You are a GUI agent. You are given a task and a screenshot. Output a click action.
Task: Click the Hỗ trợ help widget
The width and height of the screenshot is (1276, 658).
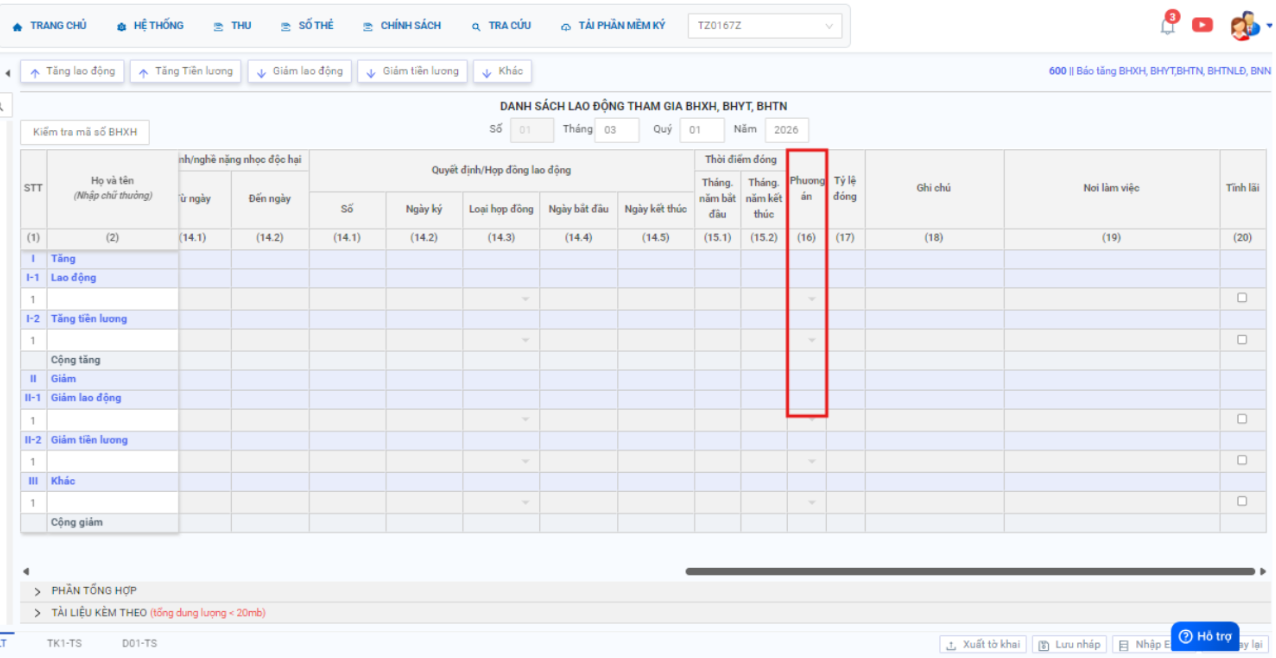[1205, 636]
